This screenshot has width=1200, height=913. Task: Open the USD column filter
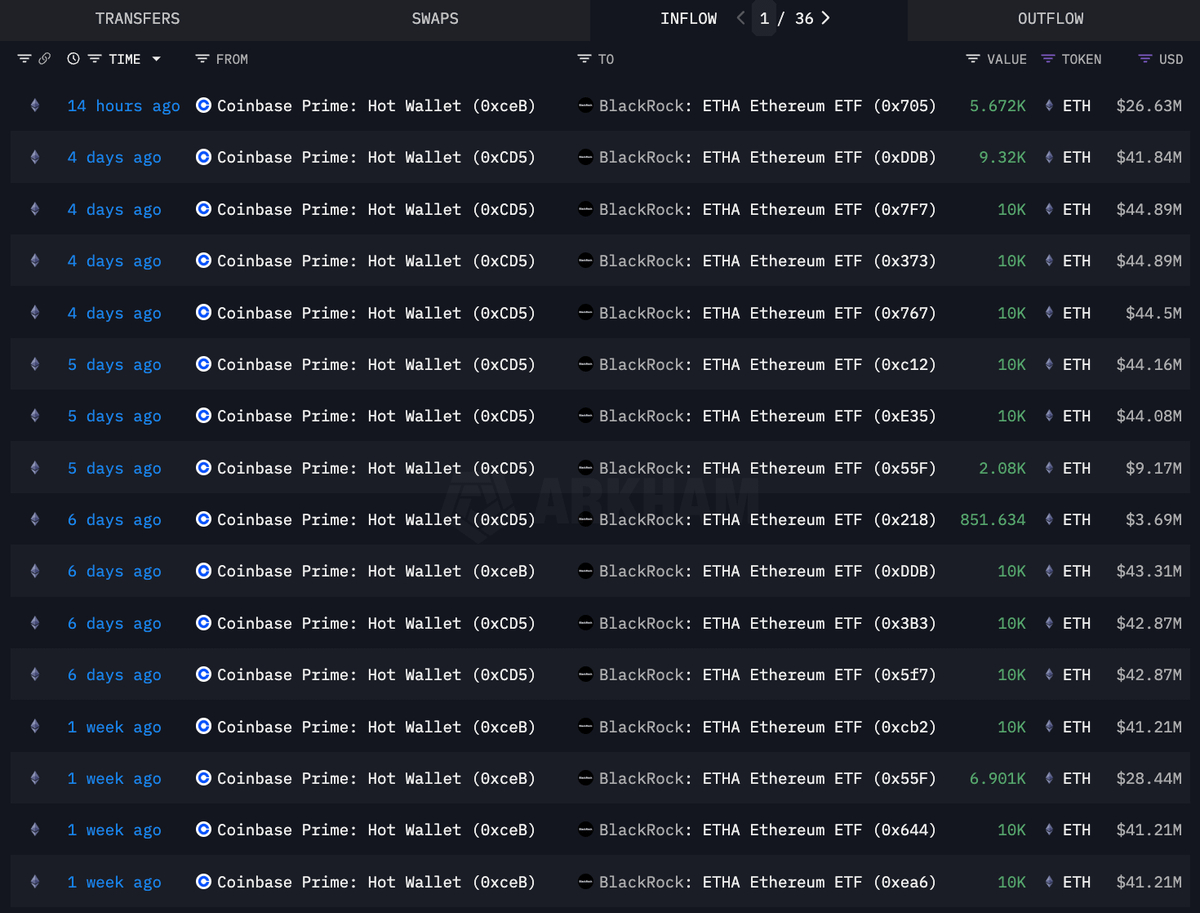(x=1145, y=59)
